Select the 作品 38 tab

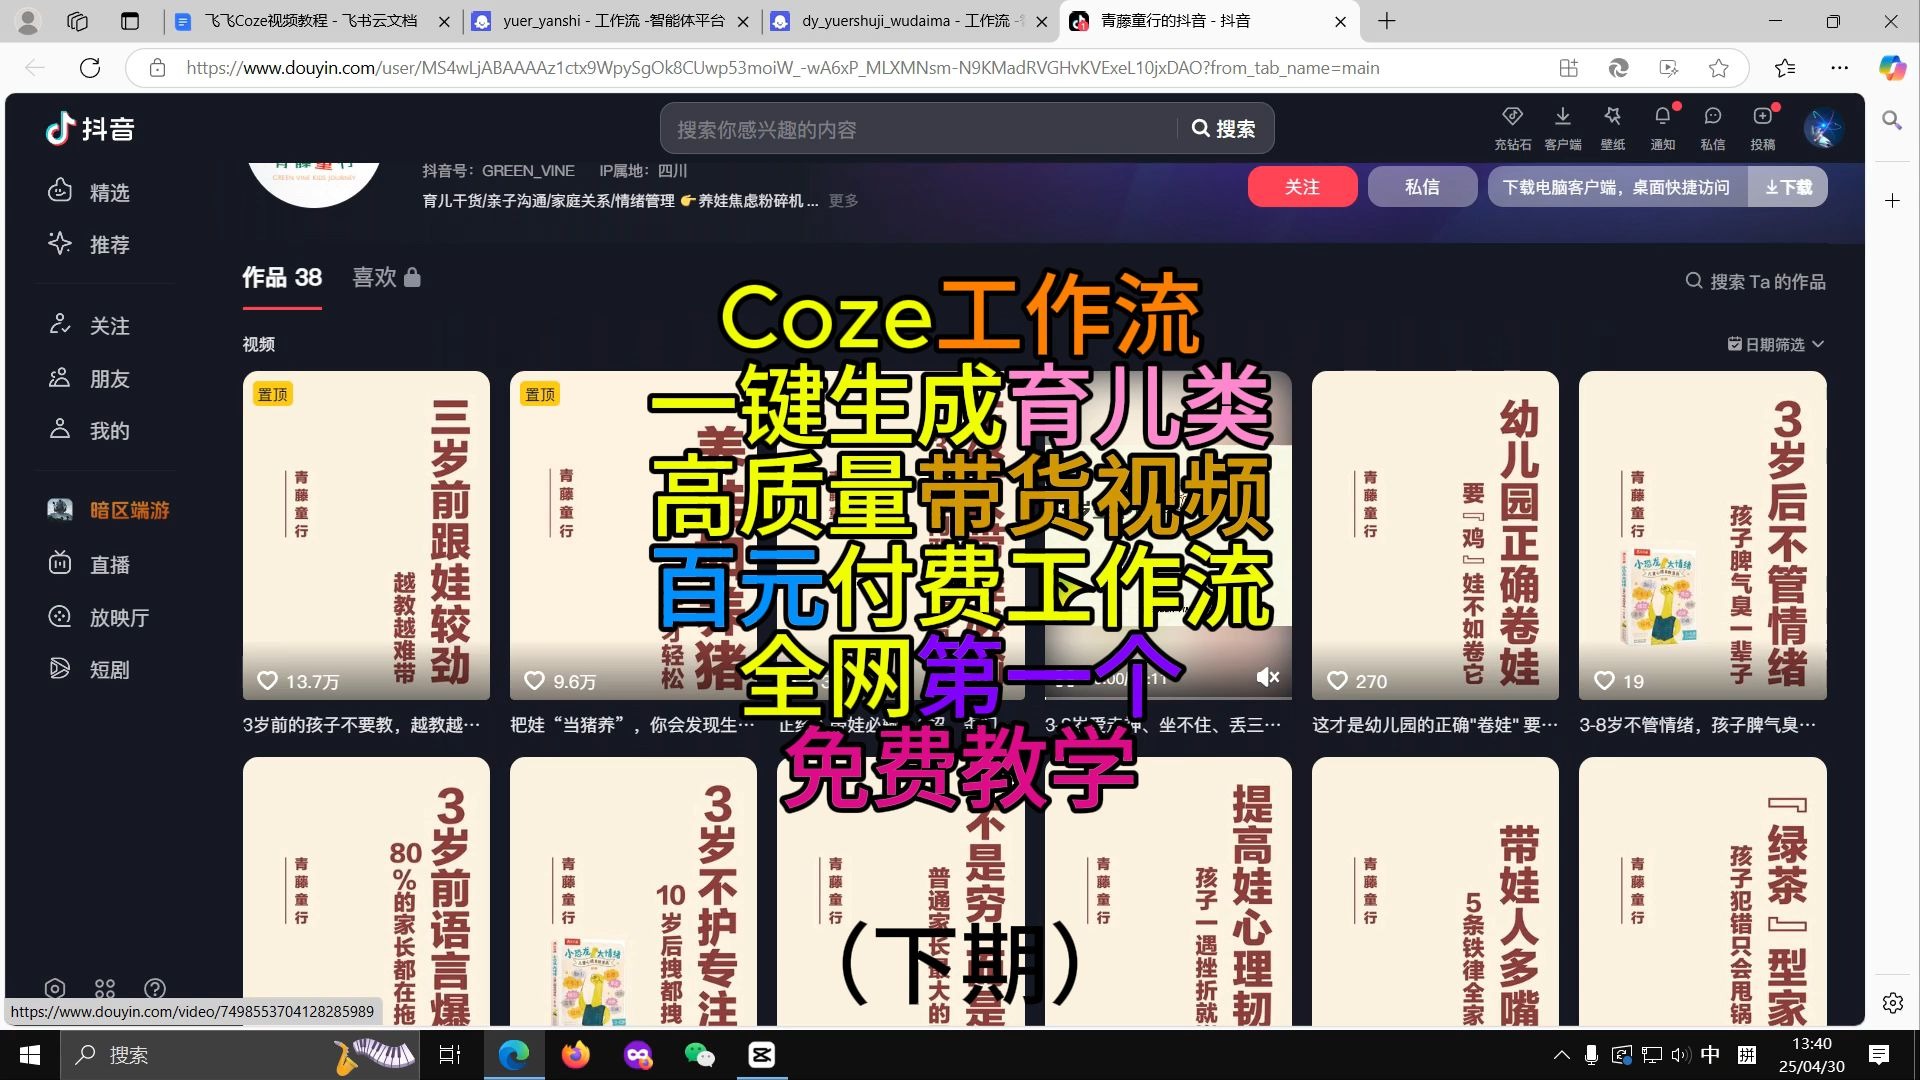pyautogui.click(x=282, y=277)
